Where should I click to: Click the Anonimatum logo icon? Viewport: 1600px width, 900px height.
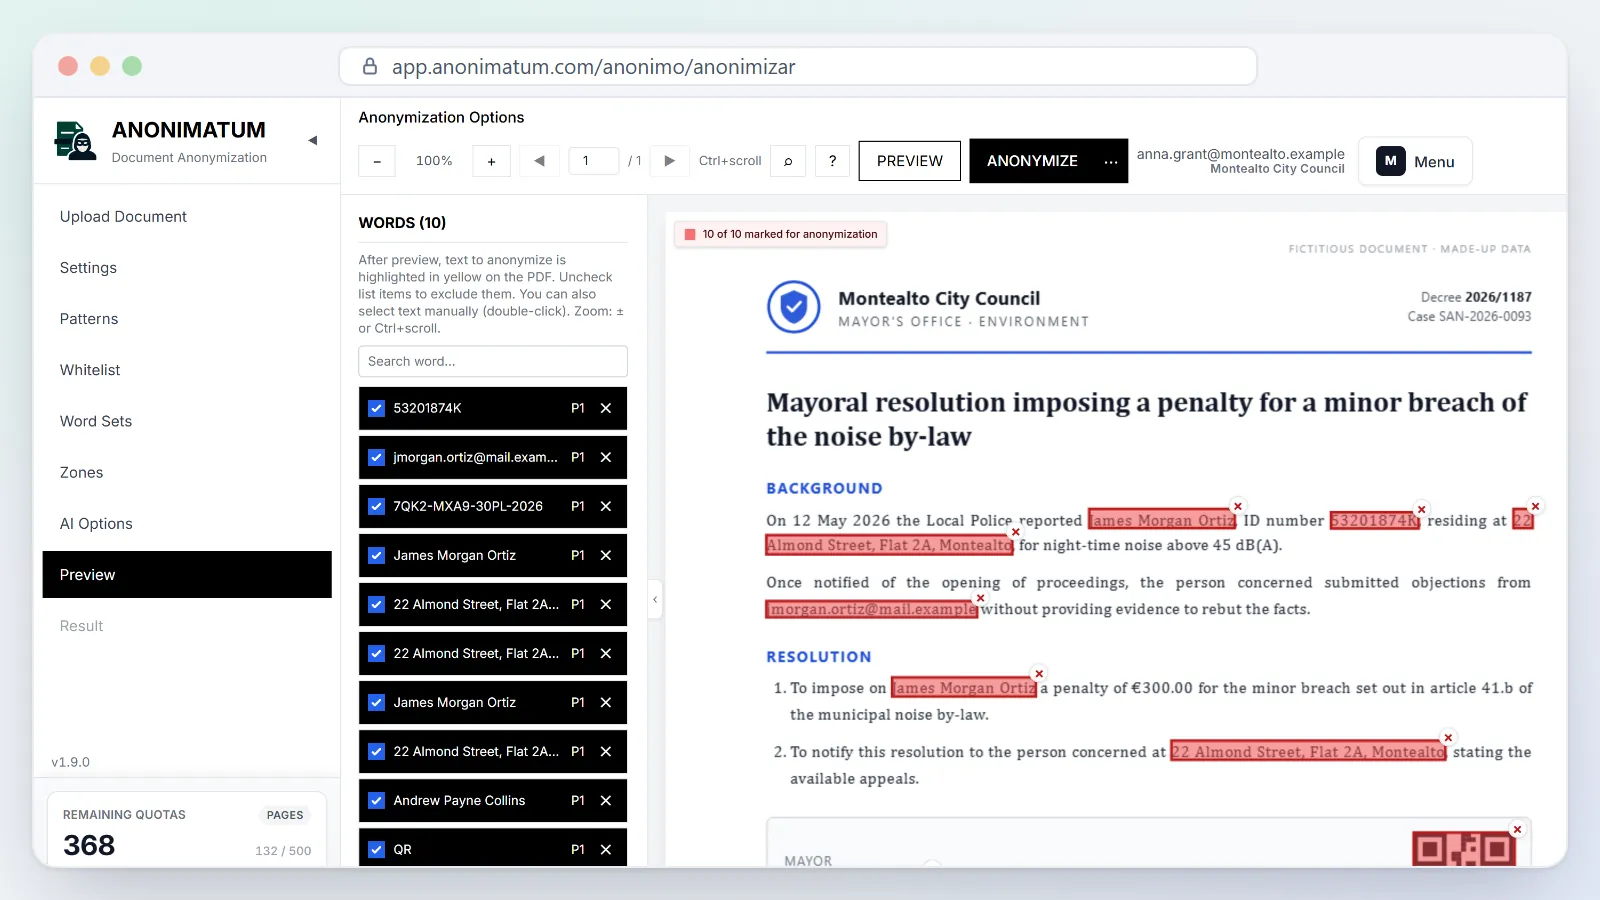click(x=75, y=141)
